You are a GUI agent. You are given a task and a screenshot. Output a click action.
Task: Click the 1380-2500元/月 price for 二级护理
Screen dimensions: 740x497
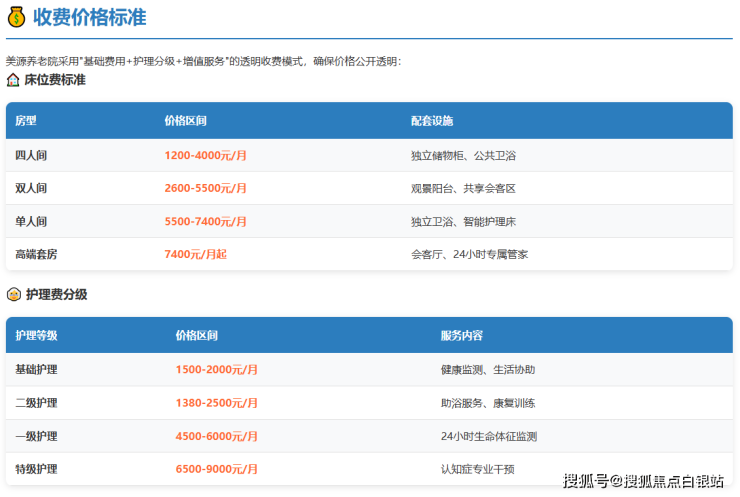point(216,403)
